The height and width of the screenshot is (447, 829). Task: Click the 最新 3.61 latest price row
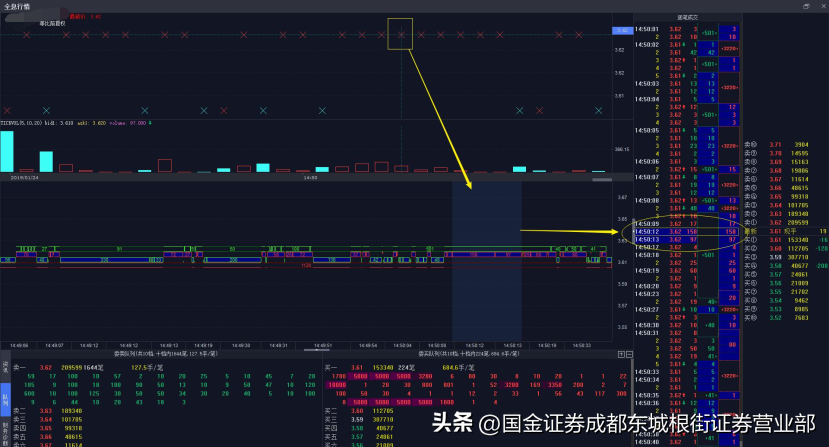[x=786, y=231]
